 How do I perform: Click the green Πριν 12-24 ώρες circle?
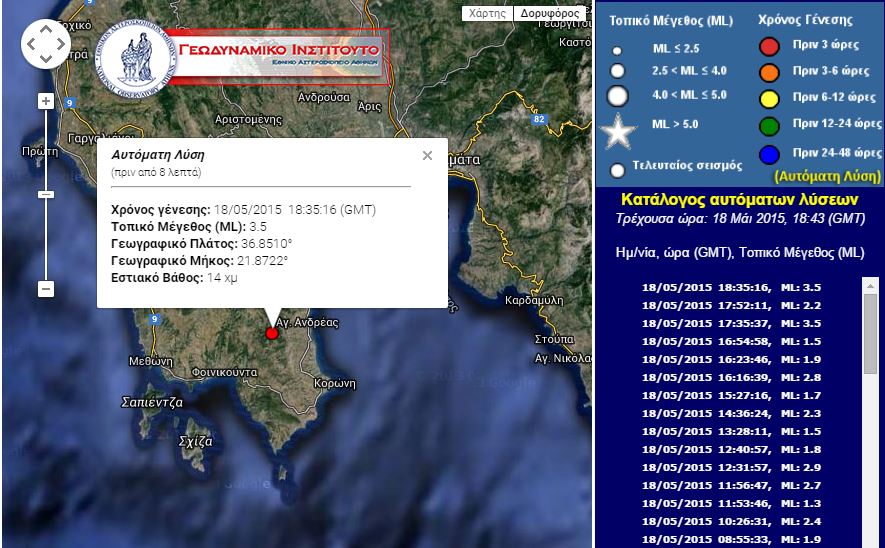[769, 124]
